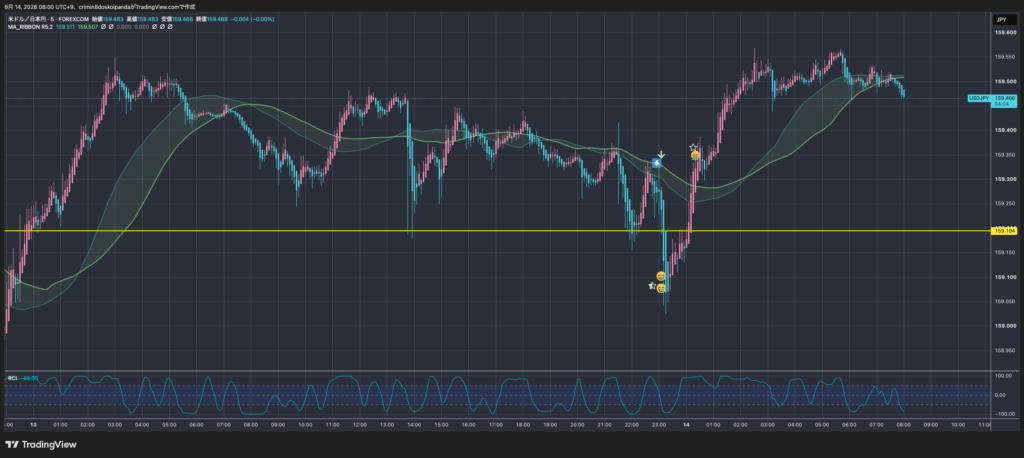The width and height of the screenshot is (1024, 458).
Task: Click the RCI axis label −100.00
Action: click(x=1004, y=414)
